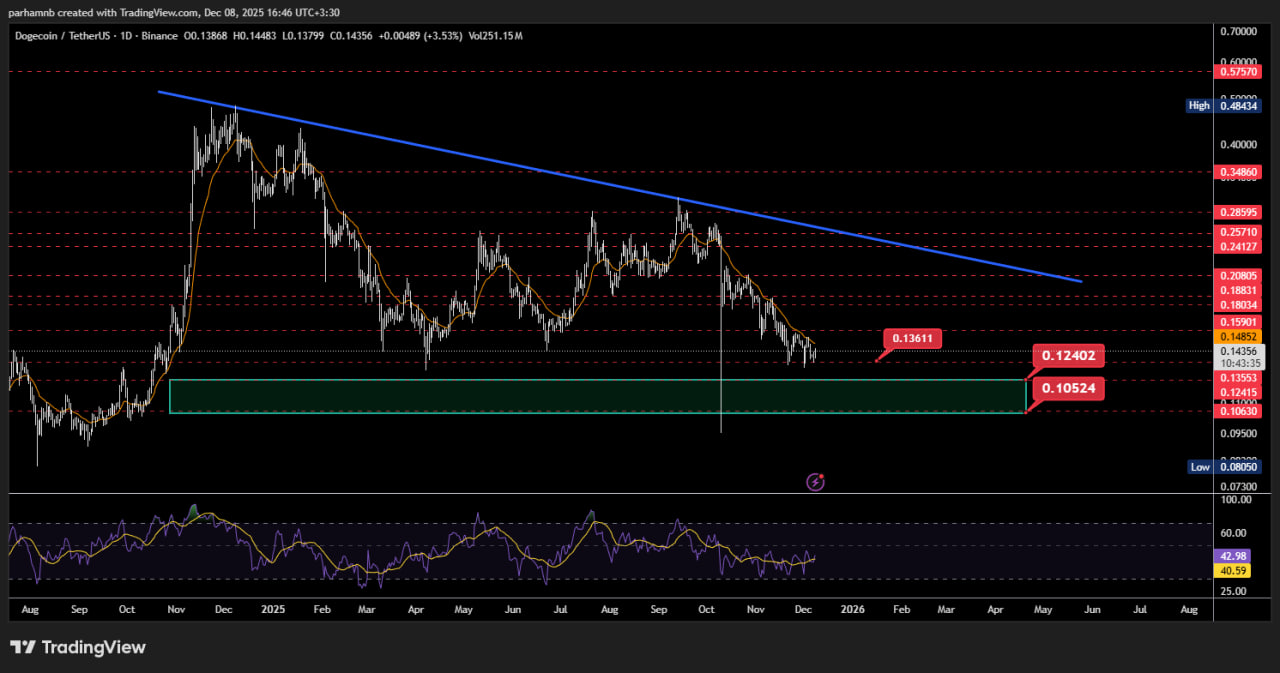Select the blue descending trendline
The height and width of the screenshot is (673, 1280).
[x=620, y=187]
